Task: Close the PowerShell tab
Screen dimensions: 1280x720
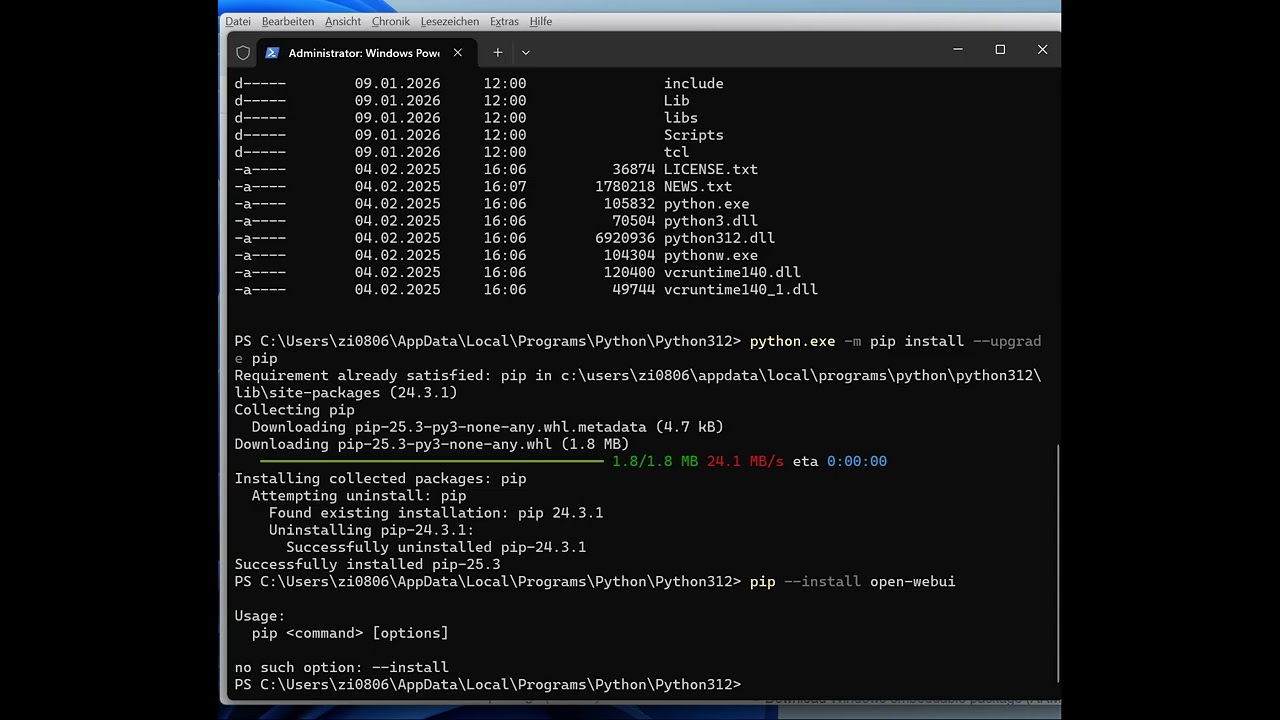Action: [458, 52]
